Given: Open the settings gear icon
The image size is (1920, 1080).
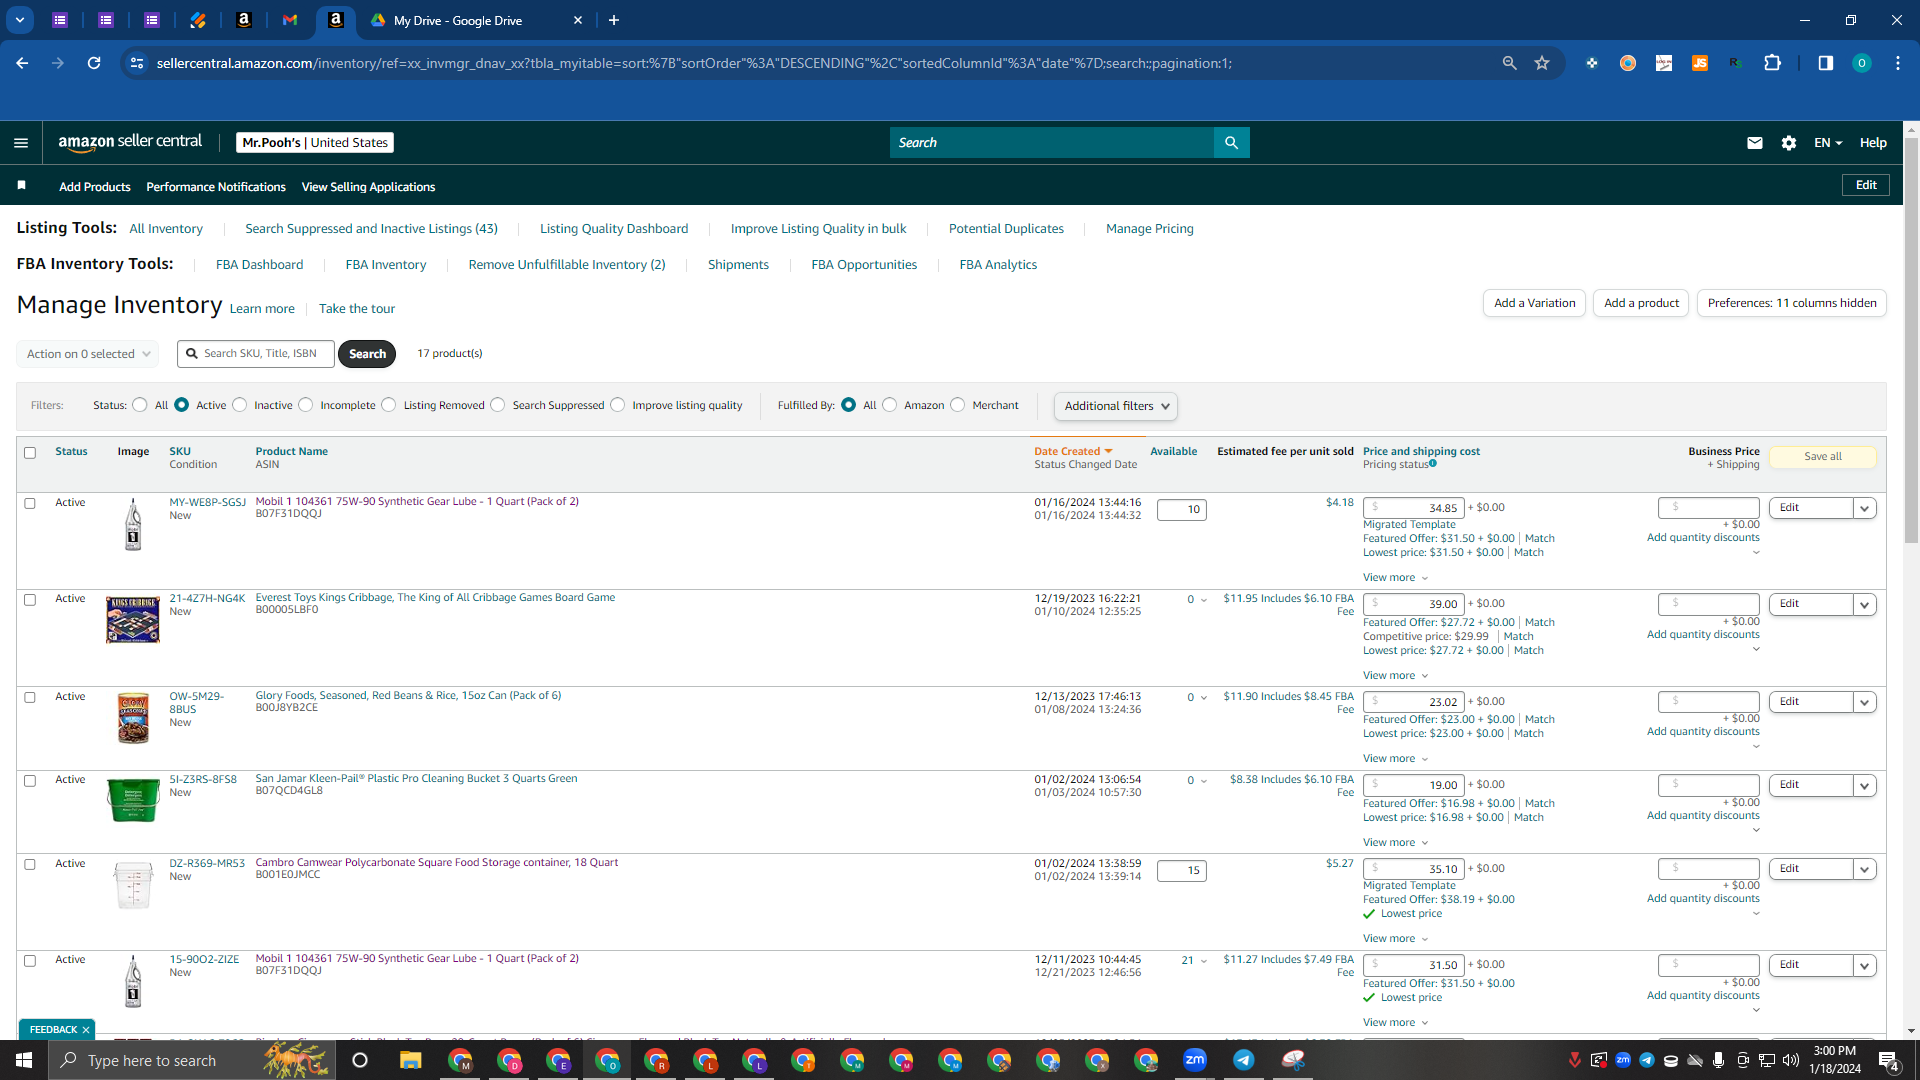Looking at the screenshot, I should [1789, 143].
